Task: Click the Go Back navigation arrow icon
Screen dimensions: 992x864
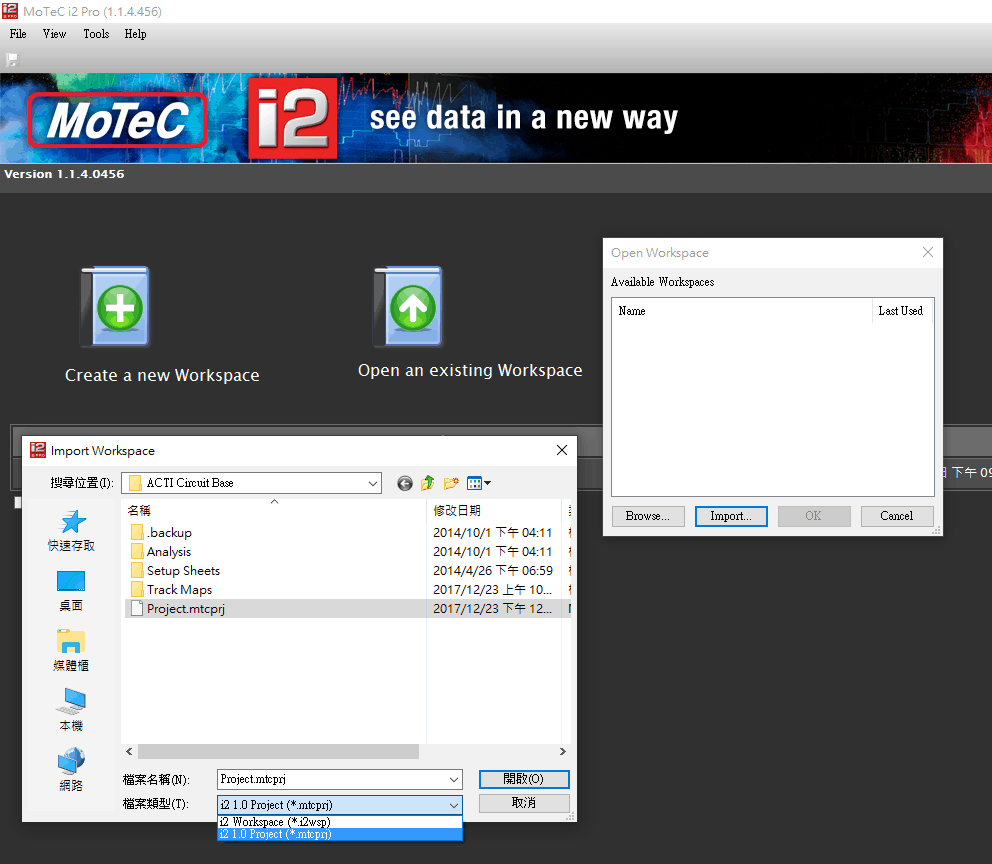Action: pos(404,483)
